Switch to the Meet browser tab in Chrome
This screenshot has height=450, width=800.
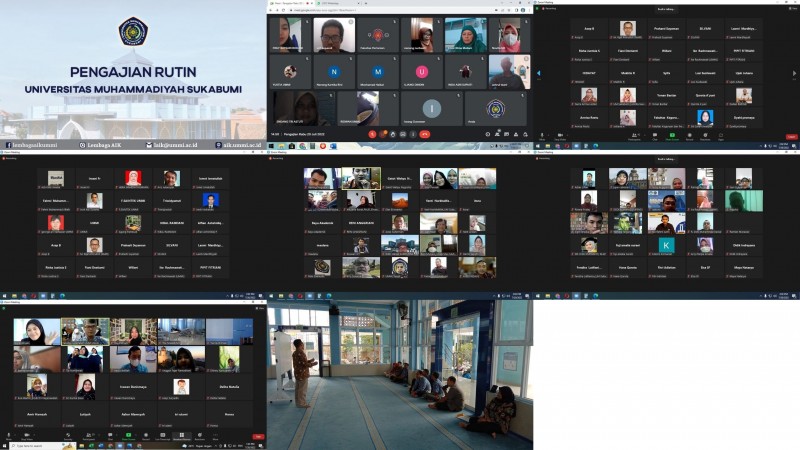292,3
